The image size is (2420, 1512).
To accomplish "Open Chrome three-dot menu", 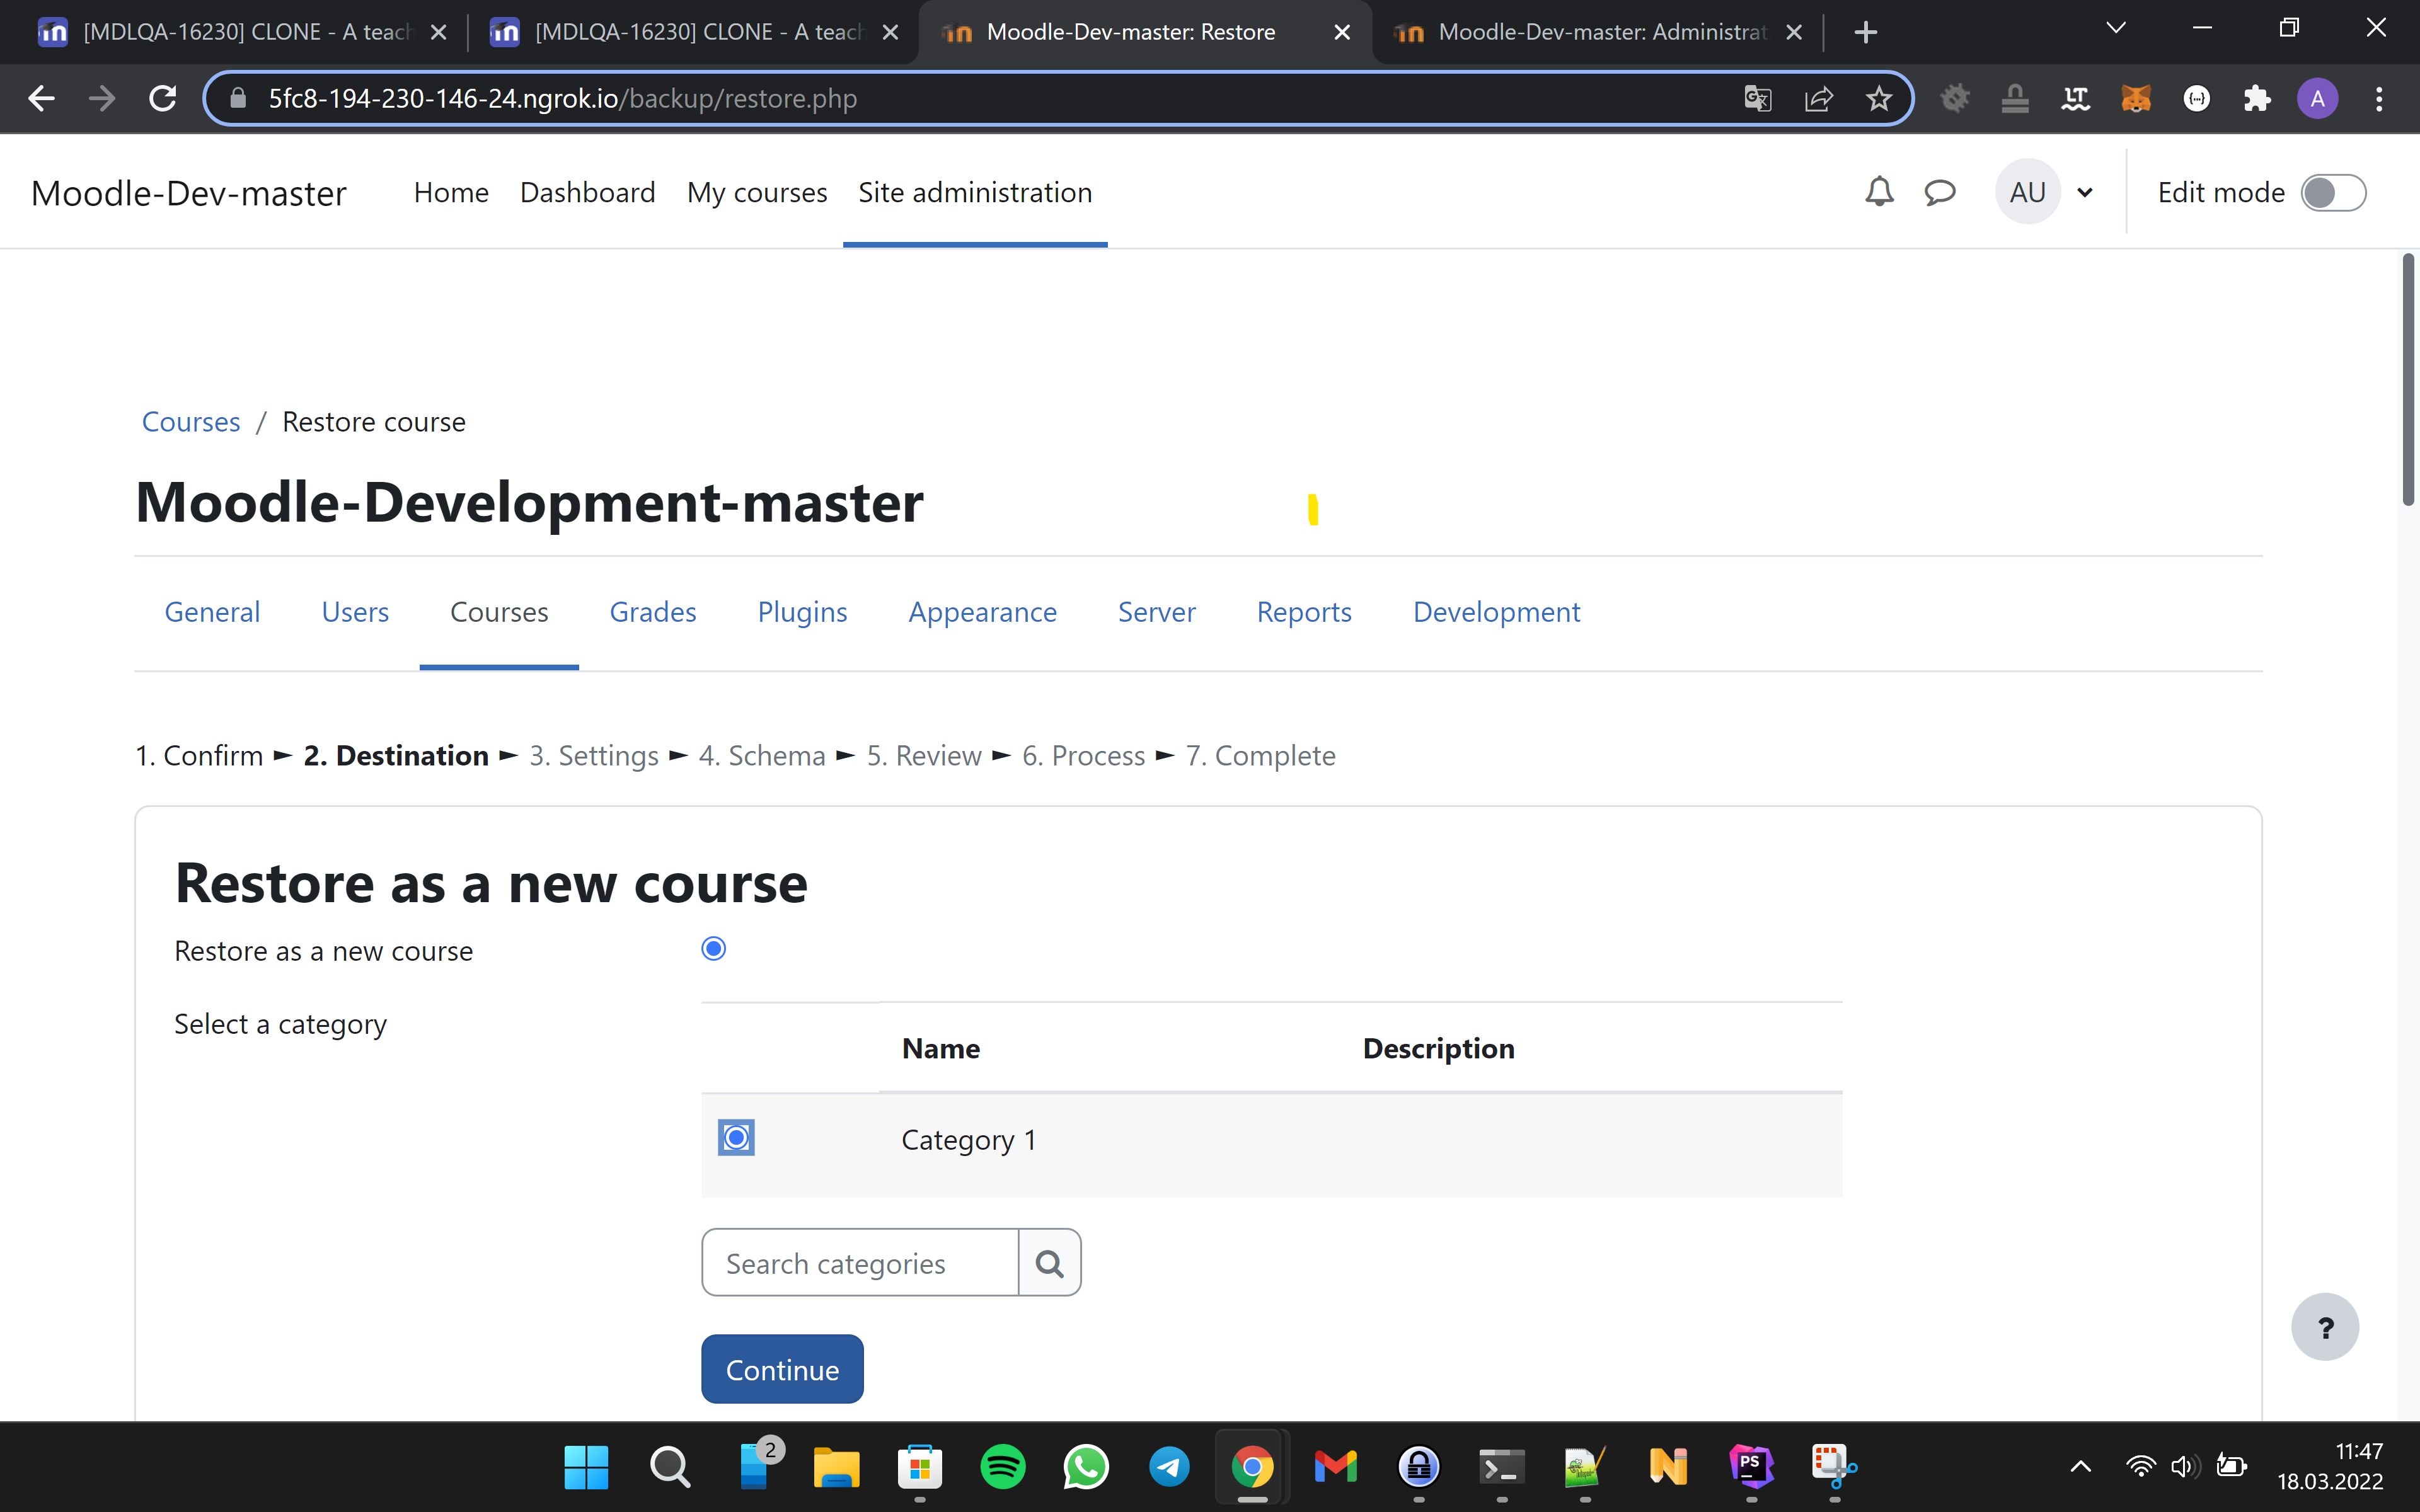I will pos(2379,98).
